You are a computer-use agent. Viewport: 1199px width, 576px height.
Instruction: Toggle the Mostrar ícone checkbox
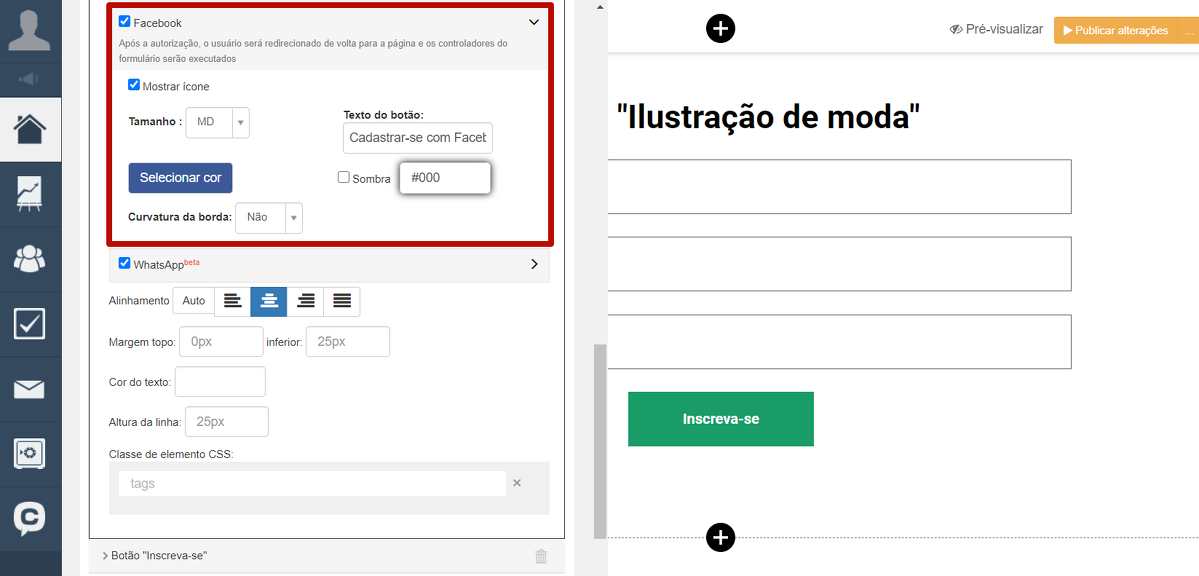[134, 85]
